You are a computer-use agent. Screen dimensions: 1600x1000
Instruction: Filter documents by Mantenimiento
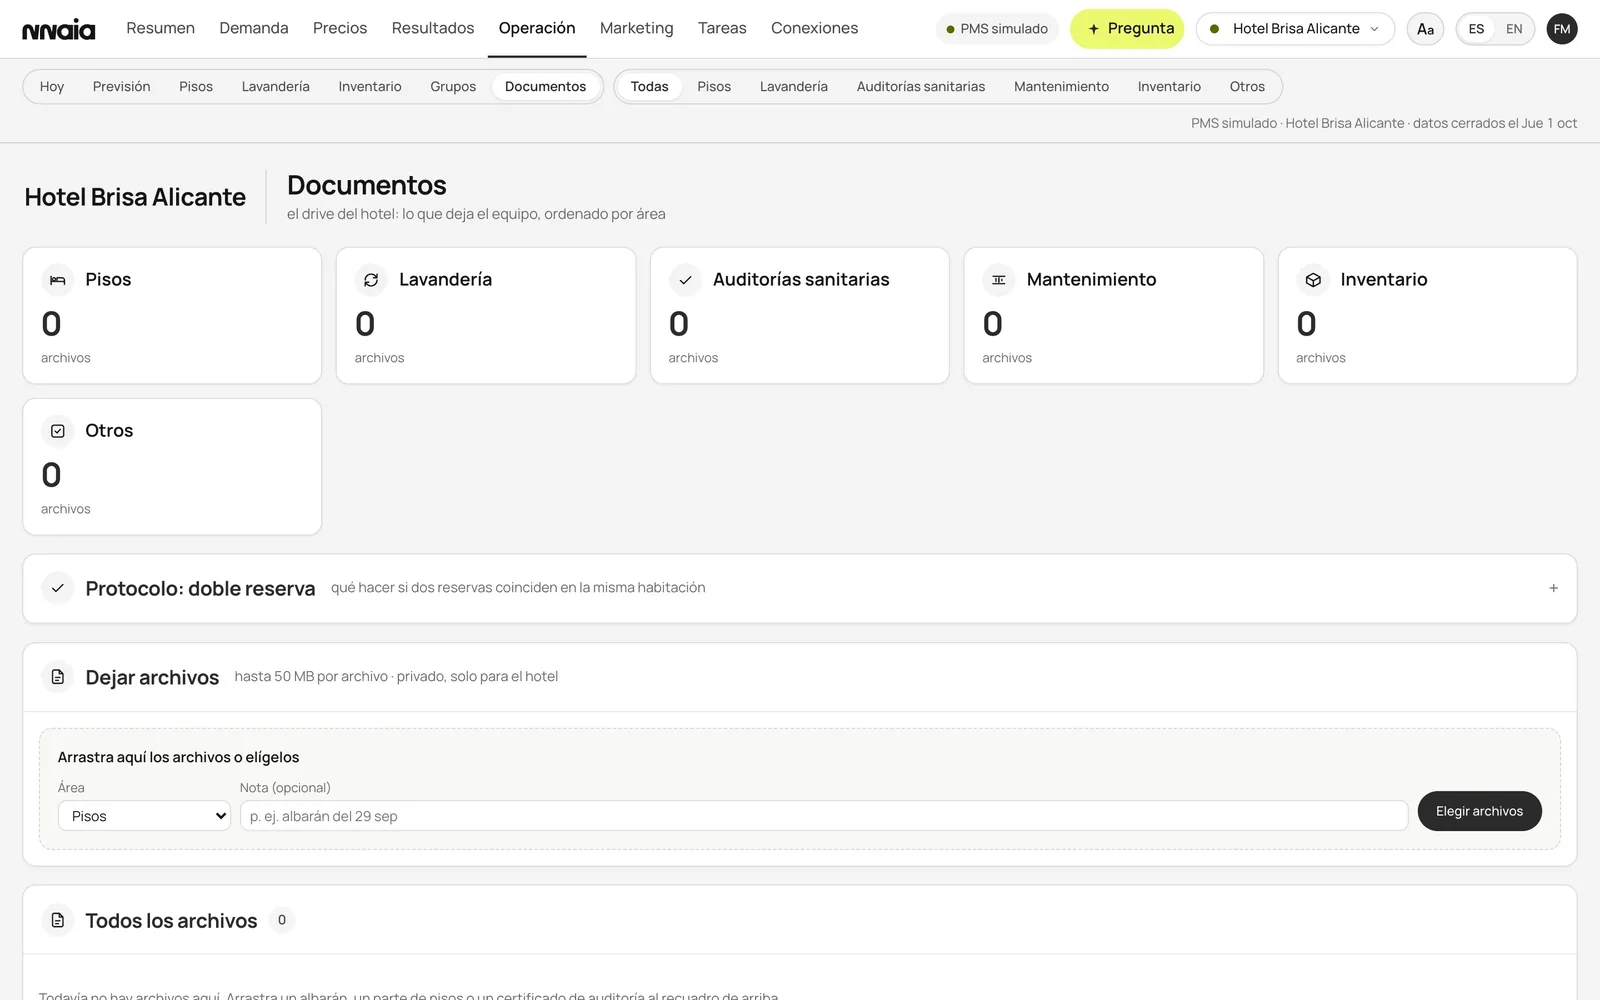click(1061, 87)
